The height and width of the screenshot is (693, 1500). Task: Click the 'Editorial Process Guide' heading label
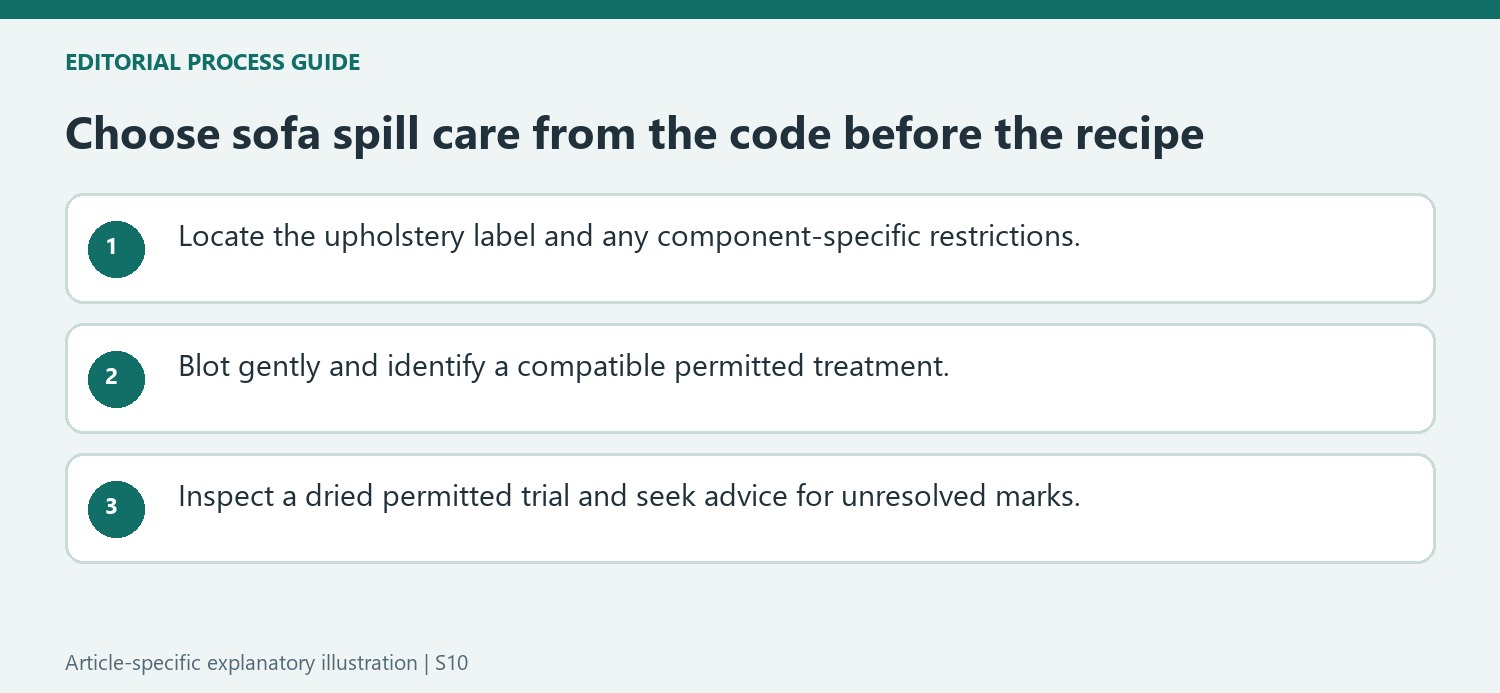[212, 62]
